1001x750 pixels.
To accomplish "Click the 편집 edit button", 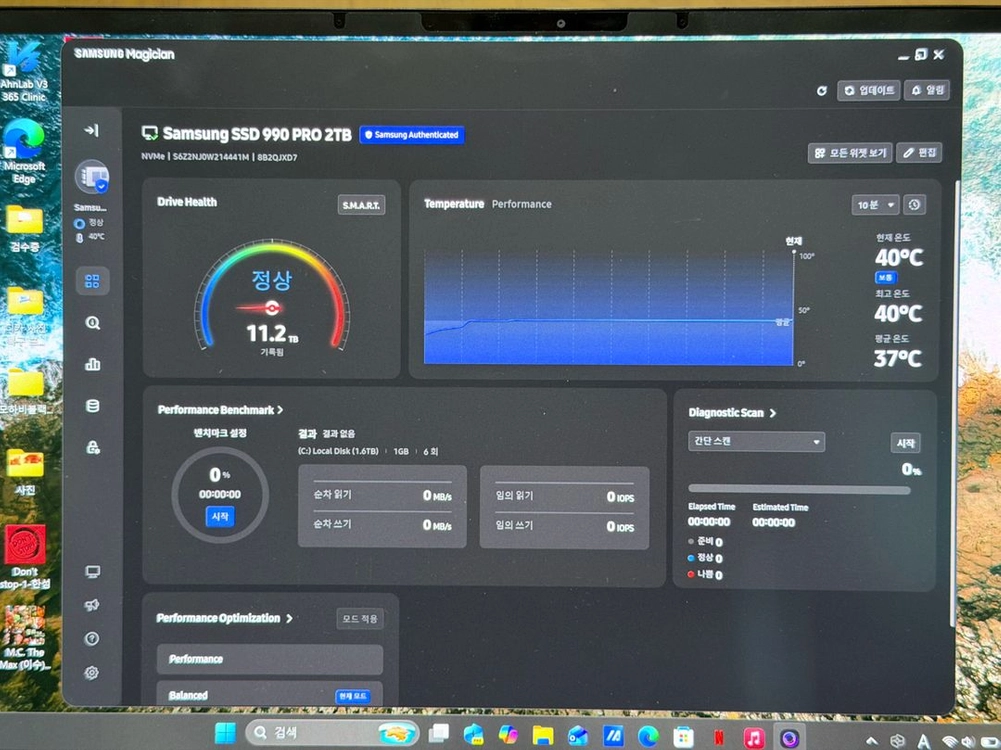I will coord(919,153).
